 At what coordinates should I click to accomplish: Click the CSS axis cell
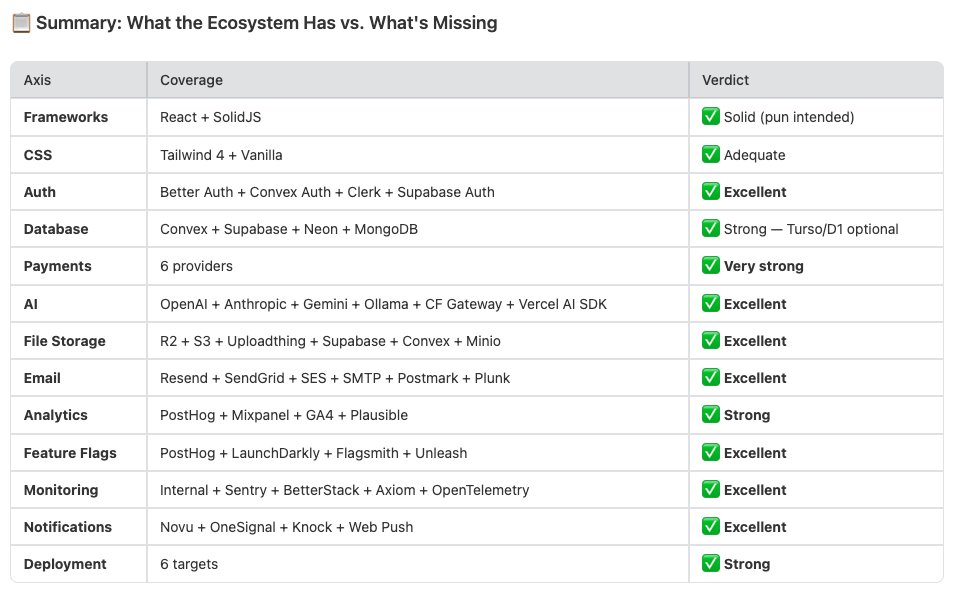(x=79, y=155)
